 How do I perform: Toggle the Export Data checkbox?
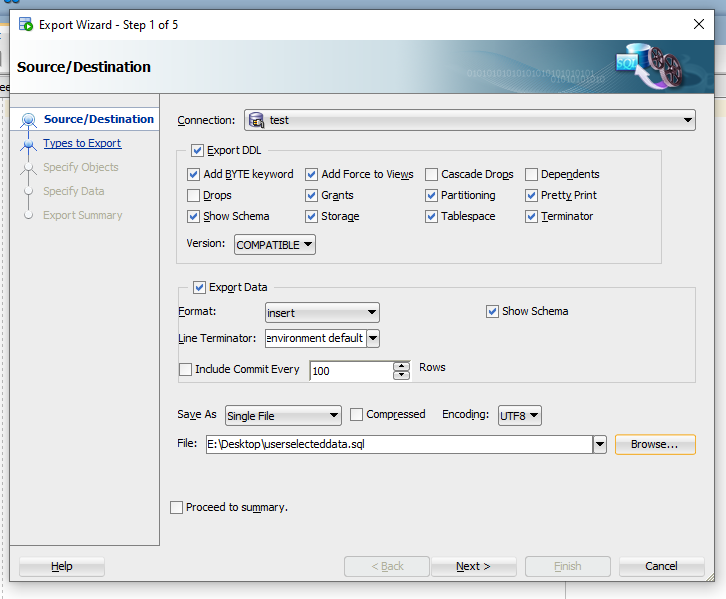pyautogui.click(x=199, y=287)
